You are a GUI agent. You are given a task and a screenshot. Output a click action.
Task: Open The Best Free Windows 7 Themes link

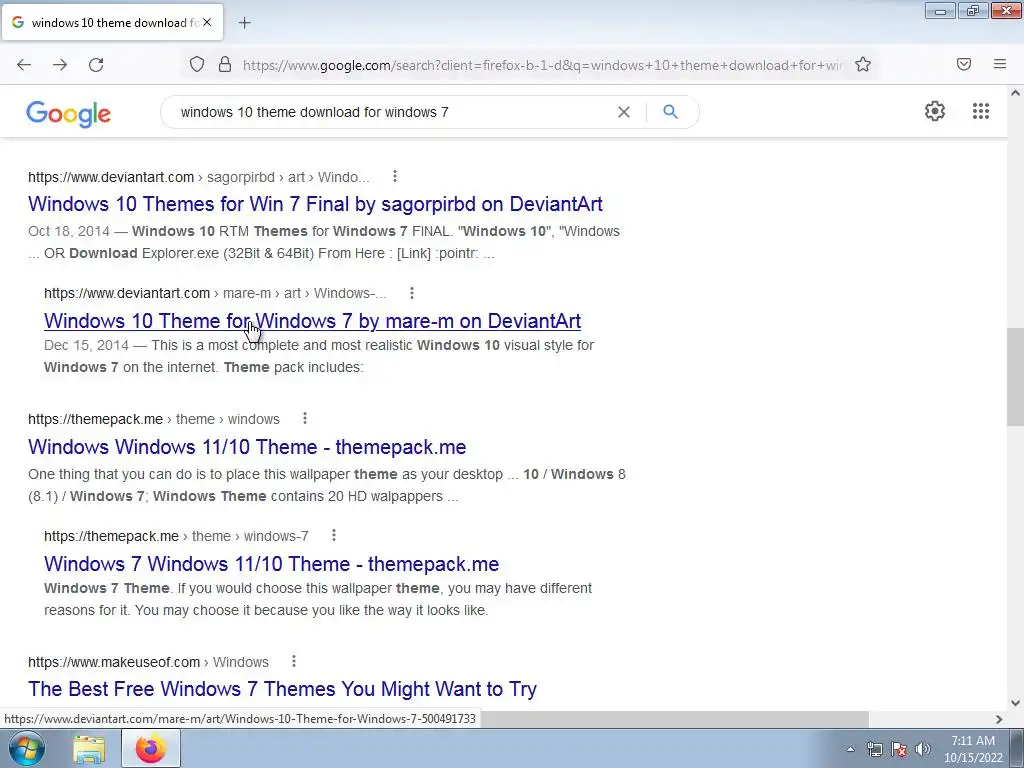[282, 689]
